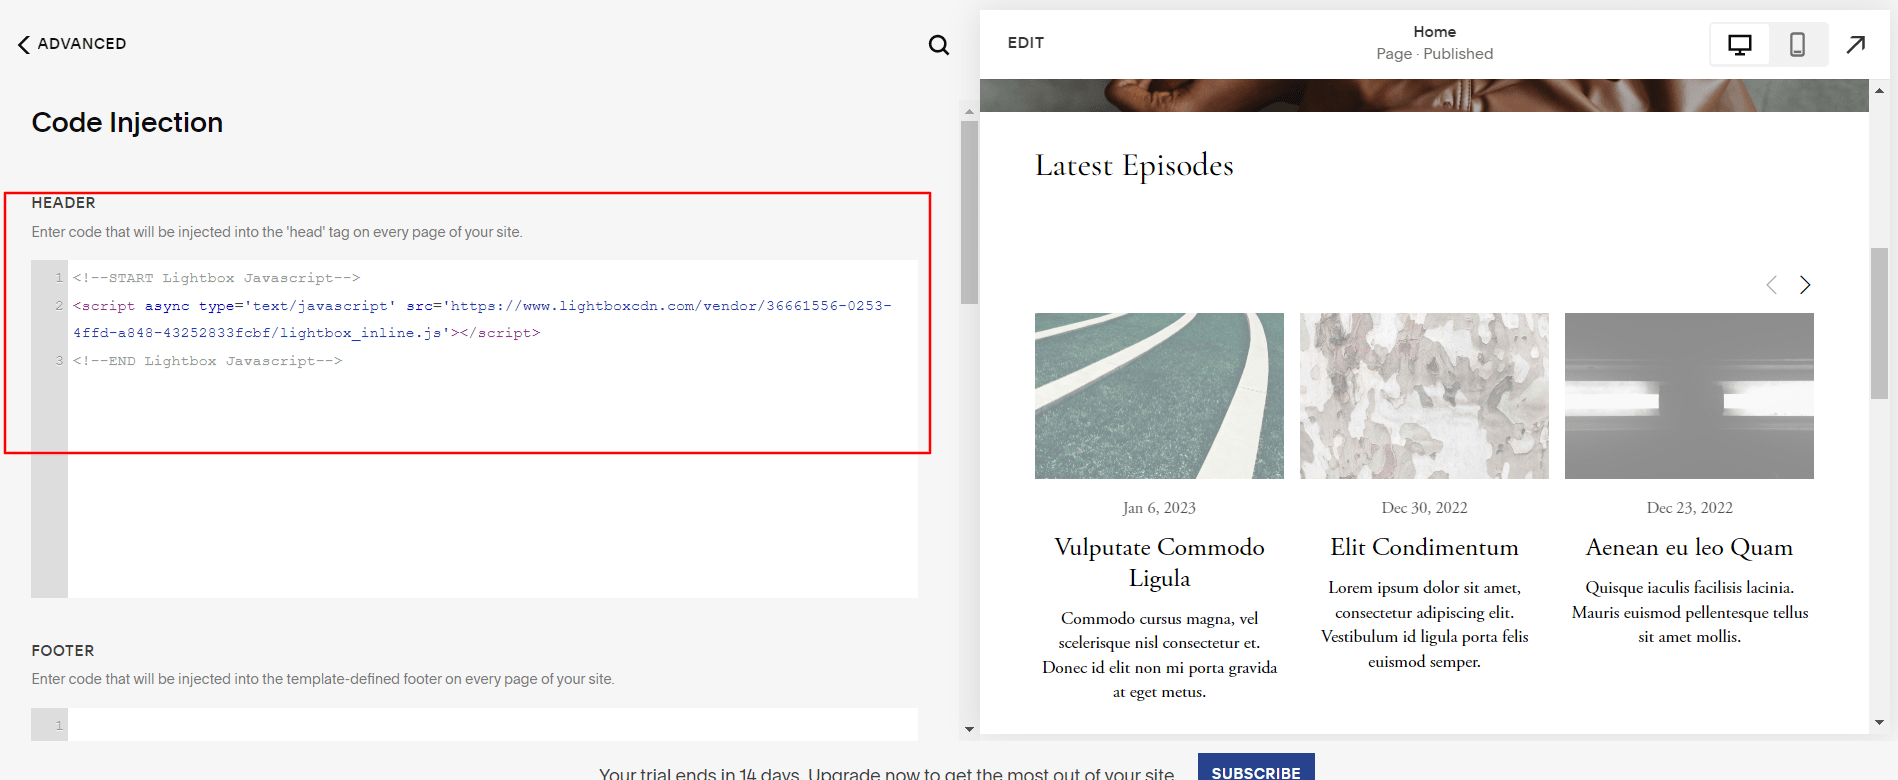Open the search magnifier icon

pyautogui.click(x=938, y=45)
